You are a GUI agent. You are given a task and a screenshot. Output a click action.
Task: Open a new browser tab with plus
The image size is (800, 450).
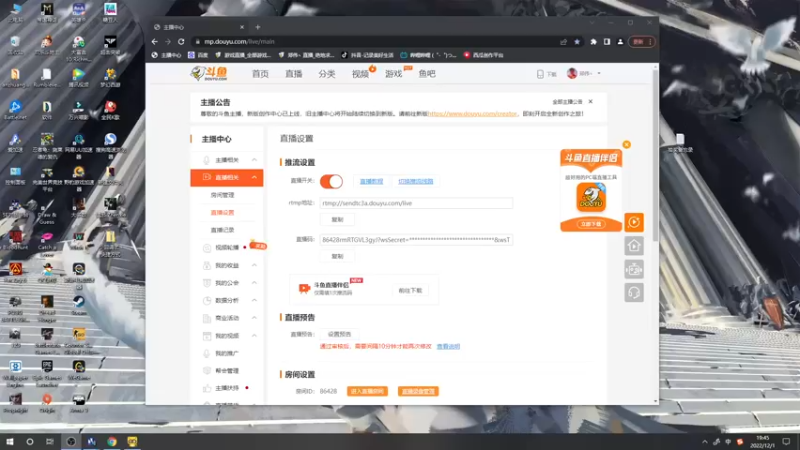click(258, 27)
